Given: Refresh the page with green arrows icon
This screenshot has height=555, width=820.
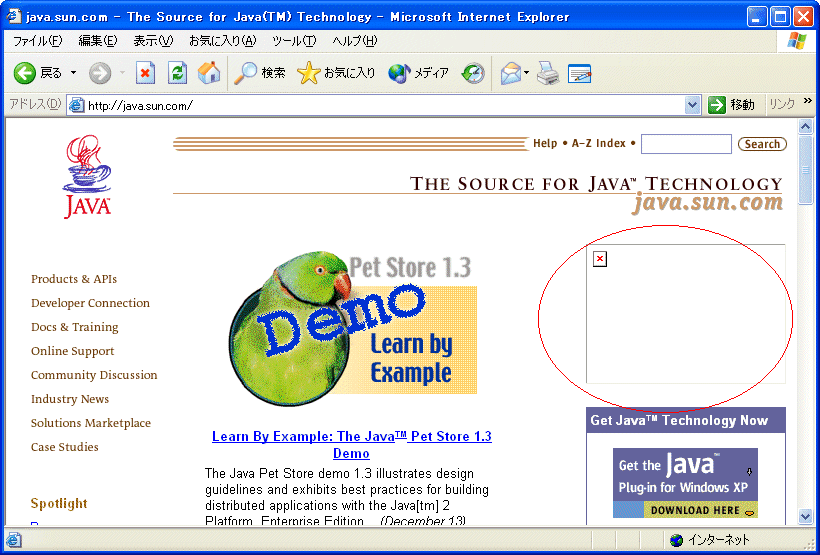Looking at the screenshot, I should click(177, 73).
